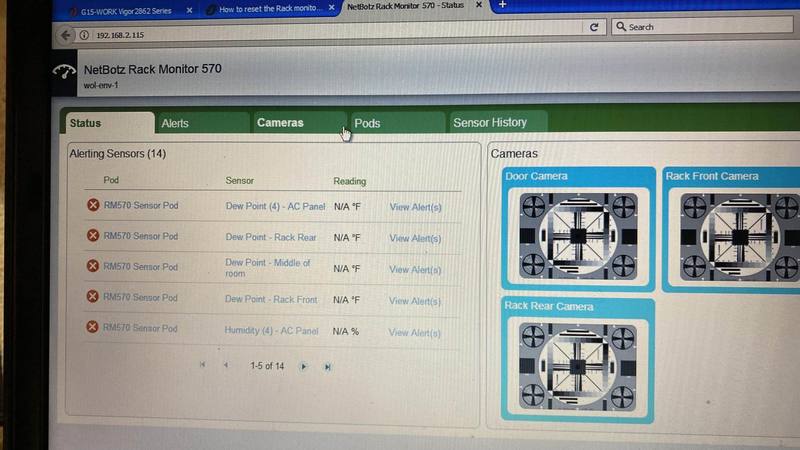Click the browser Search field
800x450 pixels.
(703, 27)
